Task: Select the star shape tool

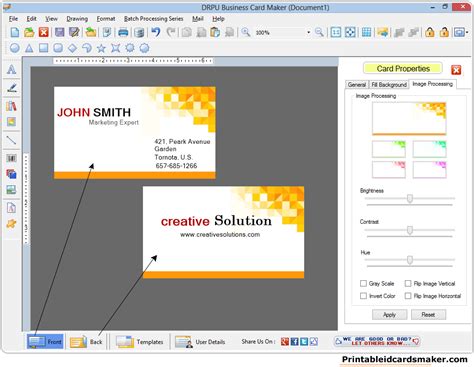Action: click(101, 48)
